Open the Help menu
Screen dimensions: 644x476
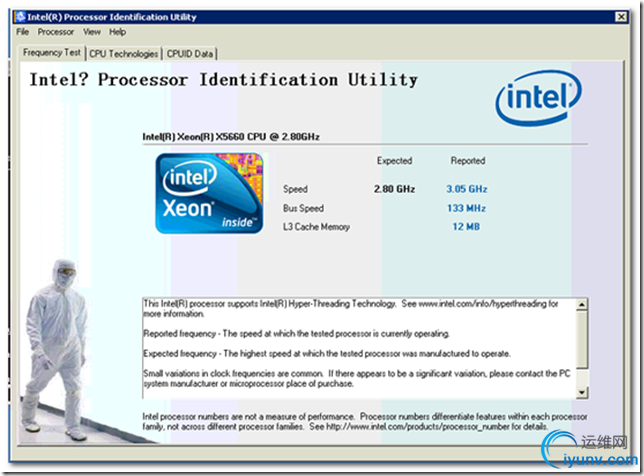[x=117, y=32]
